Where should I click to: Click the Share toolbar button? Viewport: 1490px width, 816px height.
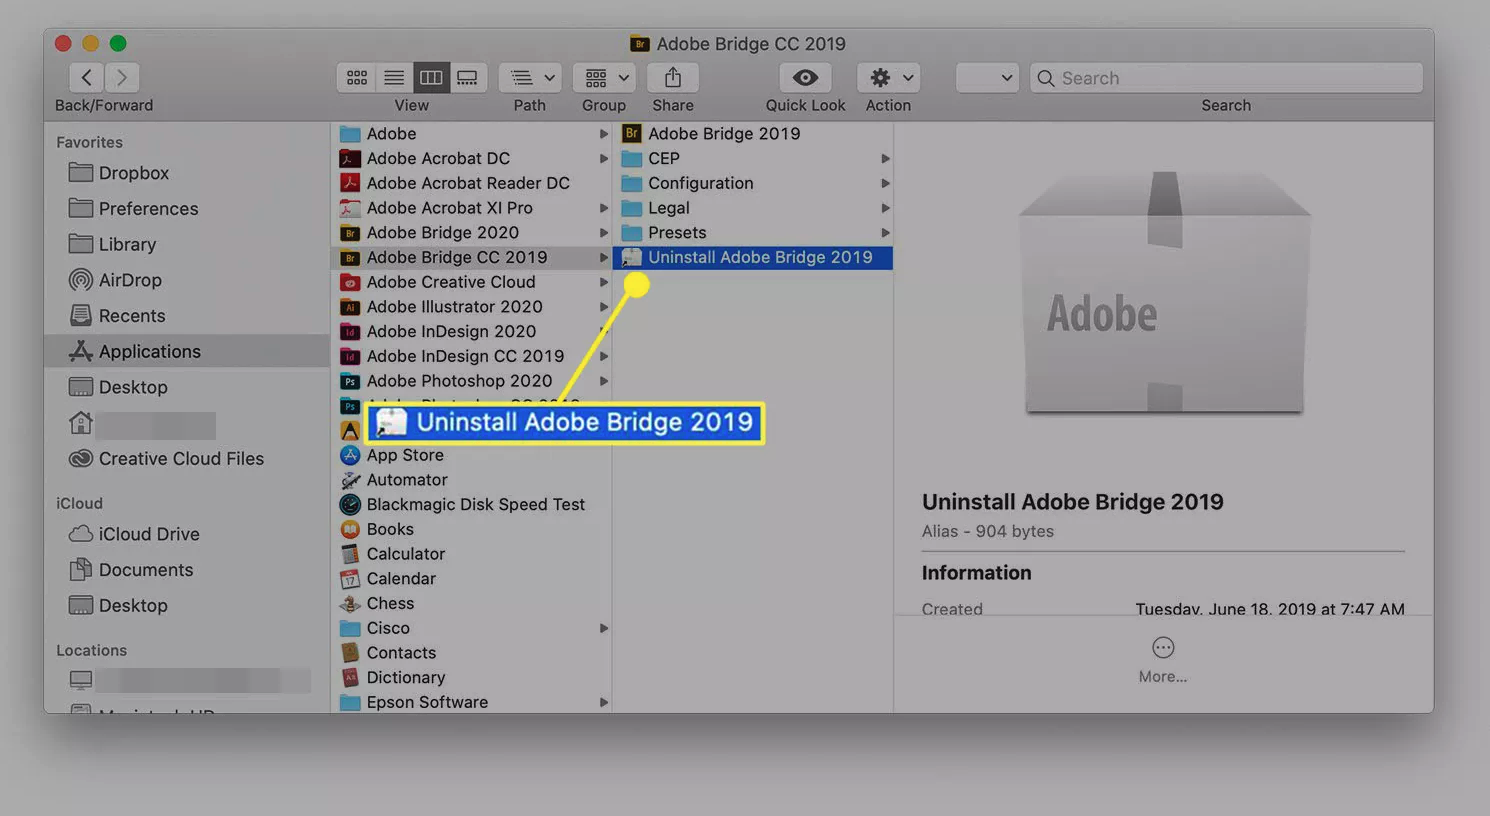pos(673,77)
